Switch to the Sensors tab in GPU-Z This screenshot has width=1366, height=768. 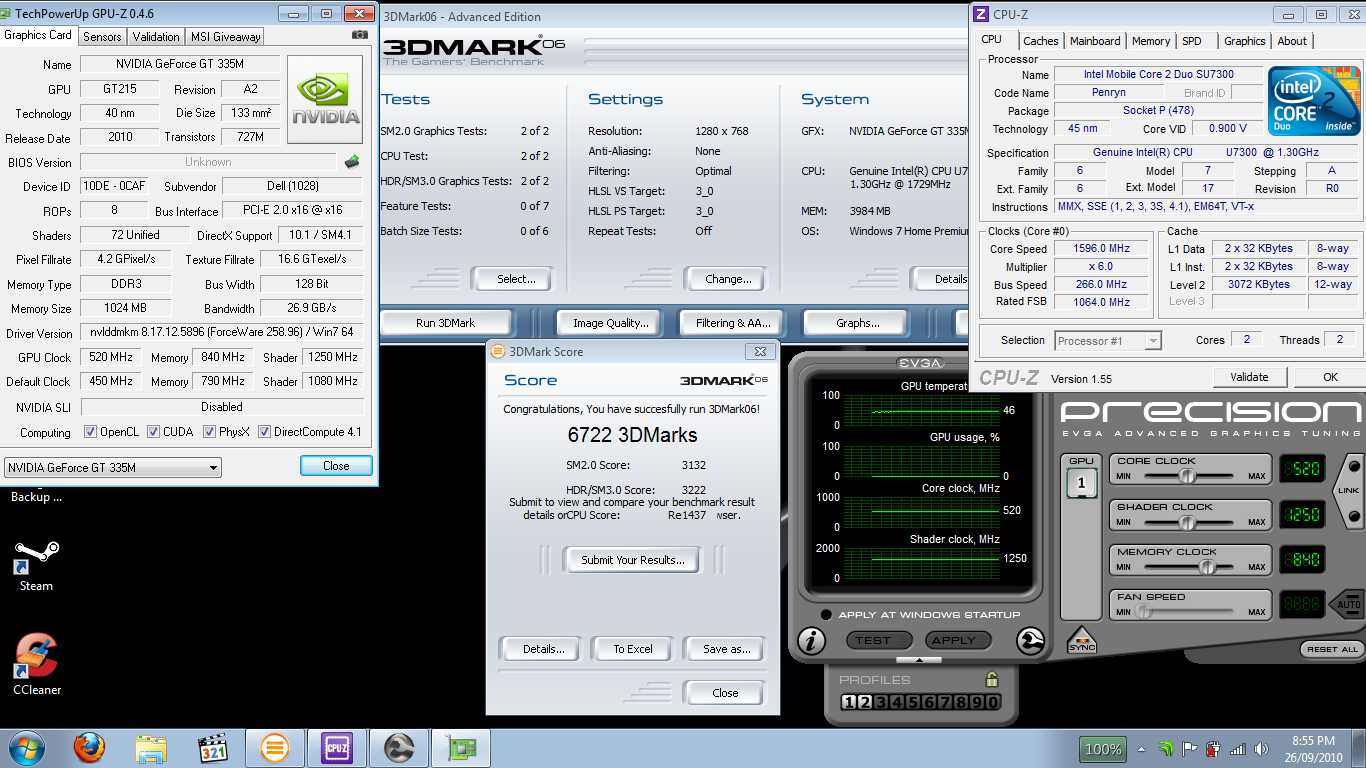[x=102, y=36]
